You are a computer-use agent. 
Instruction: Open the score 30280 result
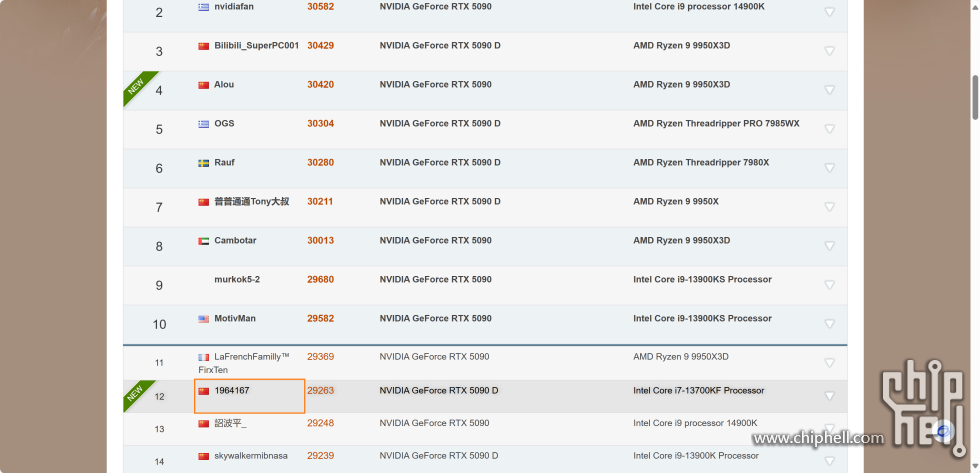tap(321, 162)
